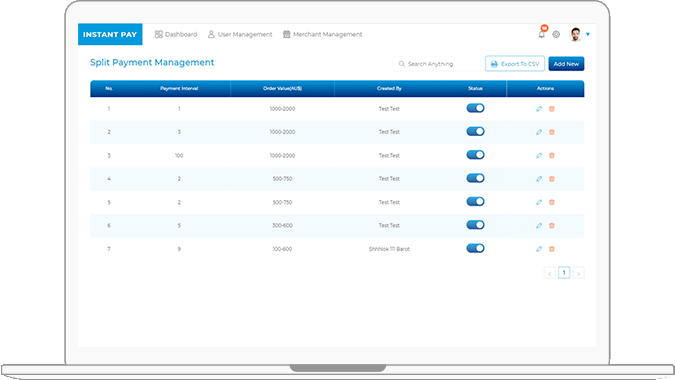Toggle status switch for row 1
The image size is (675, 380).
coord(475,108)
